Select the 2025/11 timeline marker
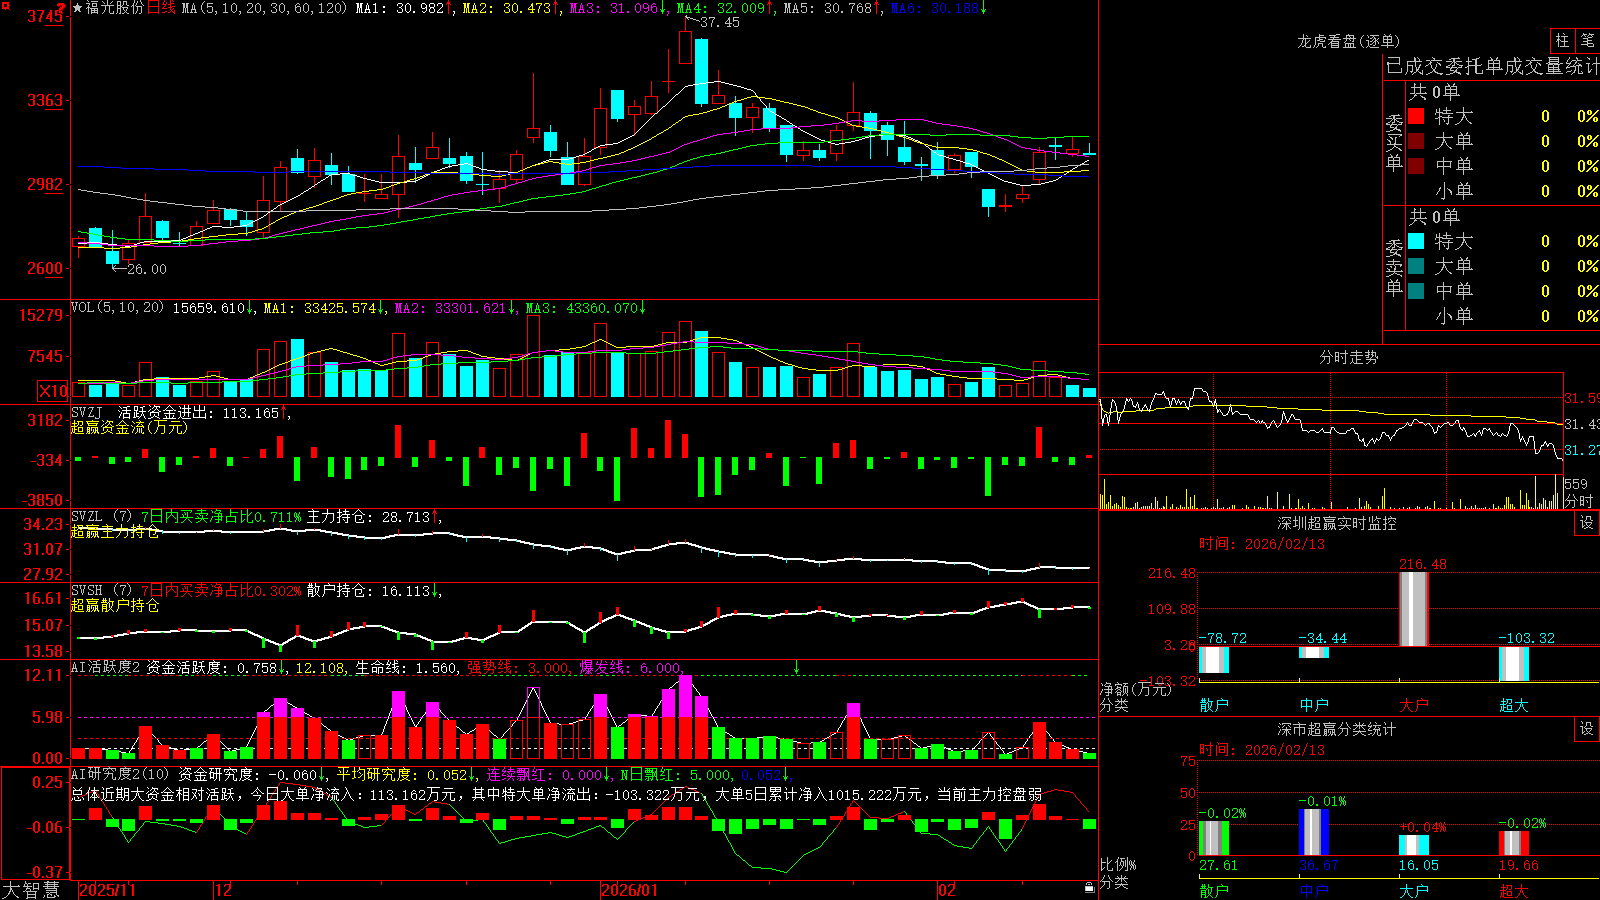1600x900 pixels. tap(107, 890)
